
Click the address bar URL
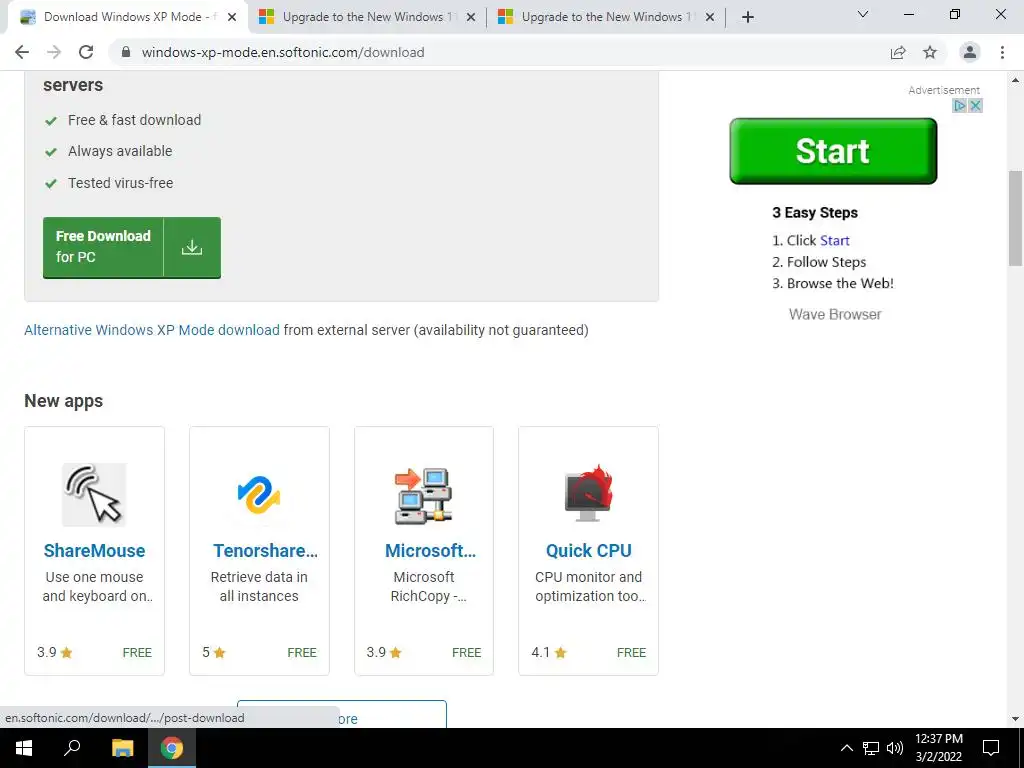[x=283, y=52]
